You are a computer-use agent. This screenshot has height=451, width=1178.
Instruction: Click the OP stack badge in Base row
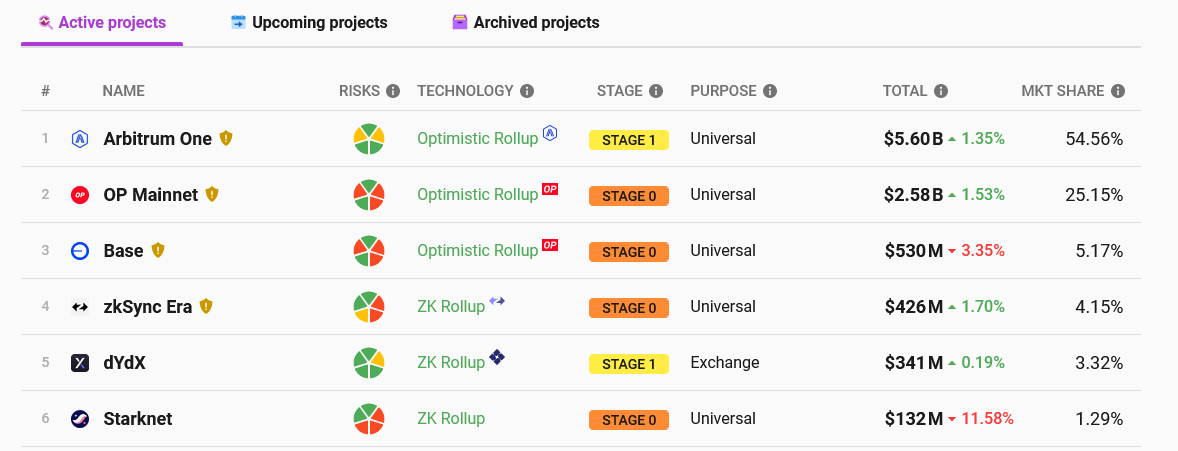pos(550,245)
